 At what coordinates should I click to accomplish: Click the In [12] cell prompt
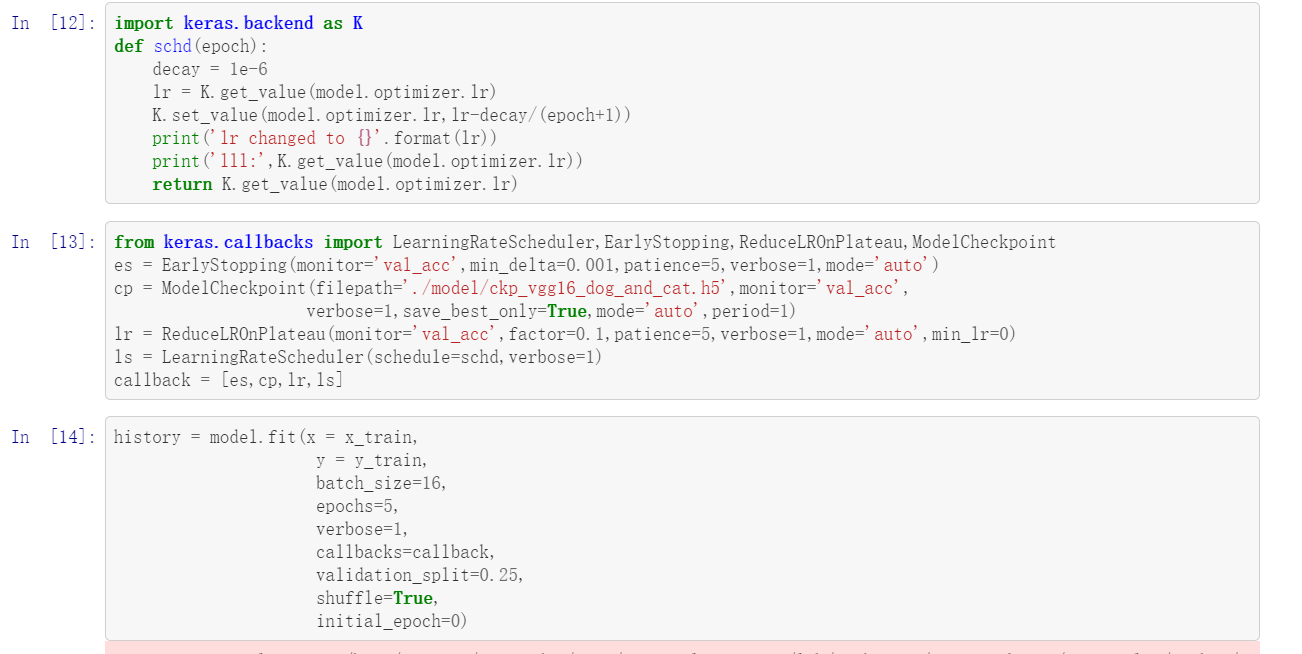coord(53,23)
